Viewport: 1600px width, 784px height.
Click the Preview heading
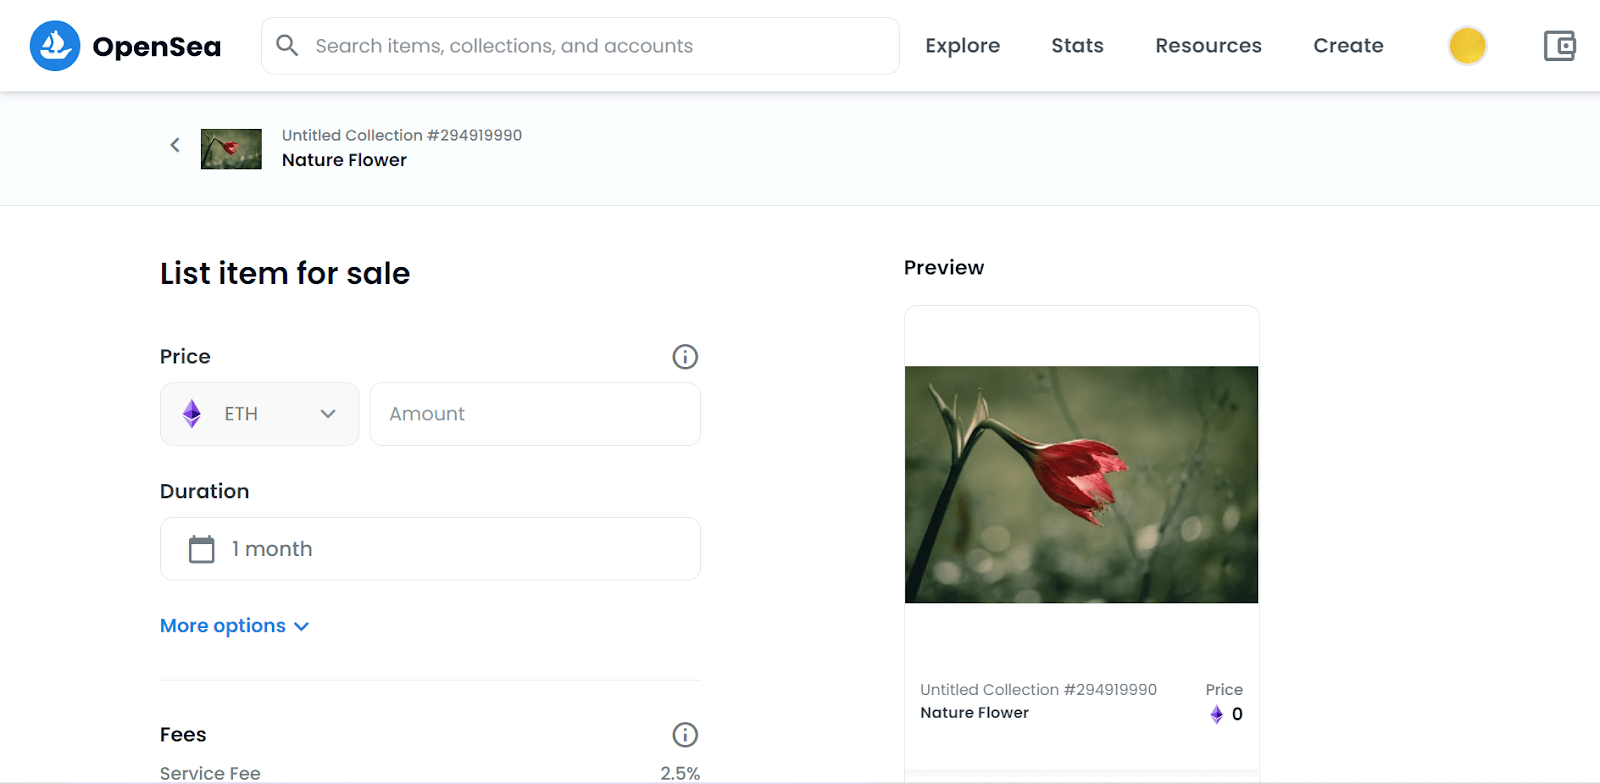pos(944,268)
